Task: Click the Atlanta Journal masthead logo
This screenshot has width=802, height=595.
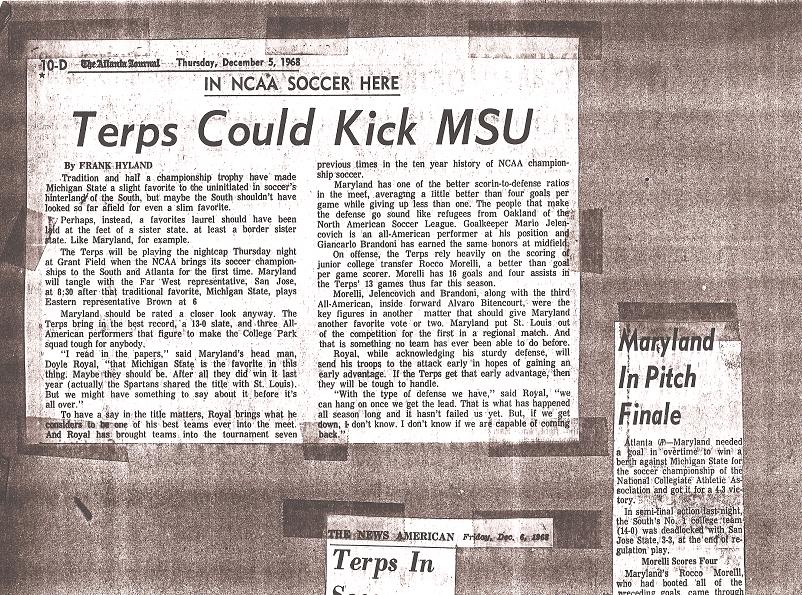Action: [120, 64]
